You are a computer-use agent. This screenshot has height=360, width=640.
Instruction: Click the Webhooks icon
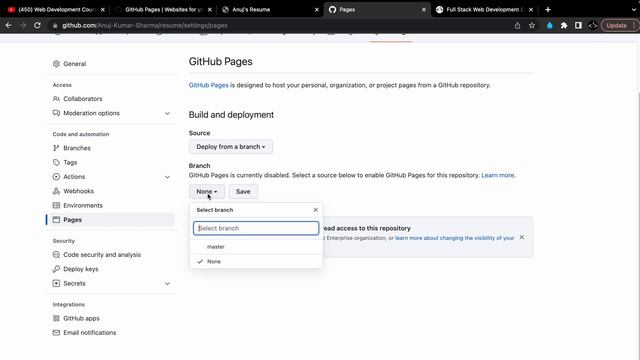56,191
